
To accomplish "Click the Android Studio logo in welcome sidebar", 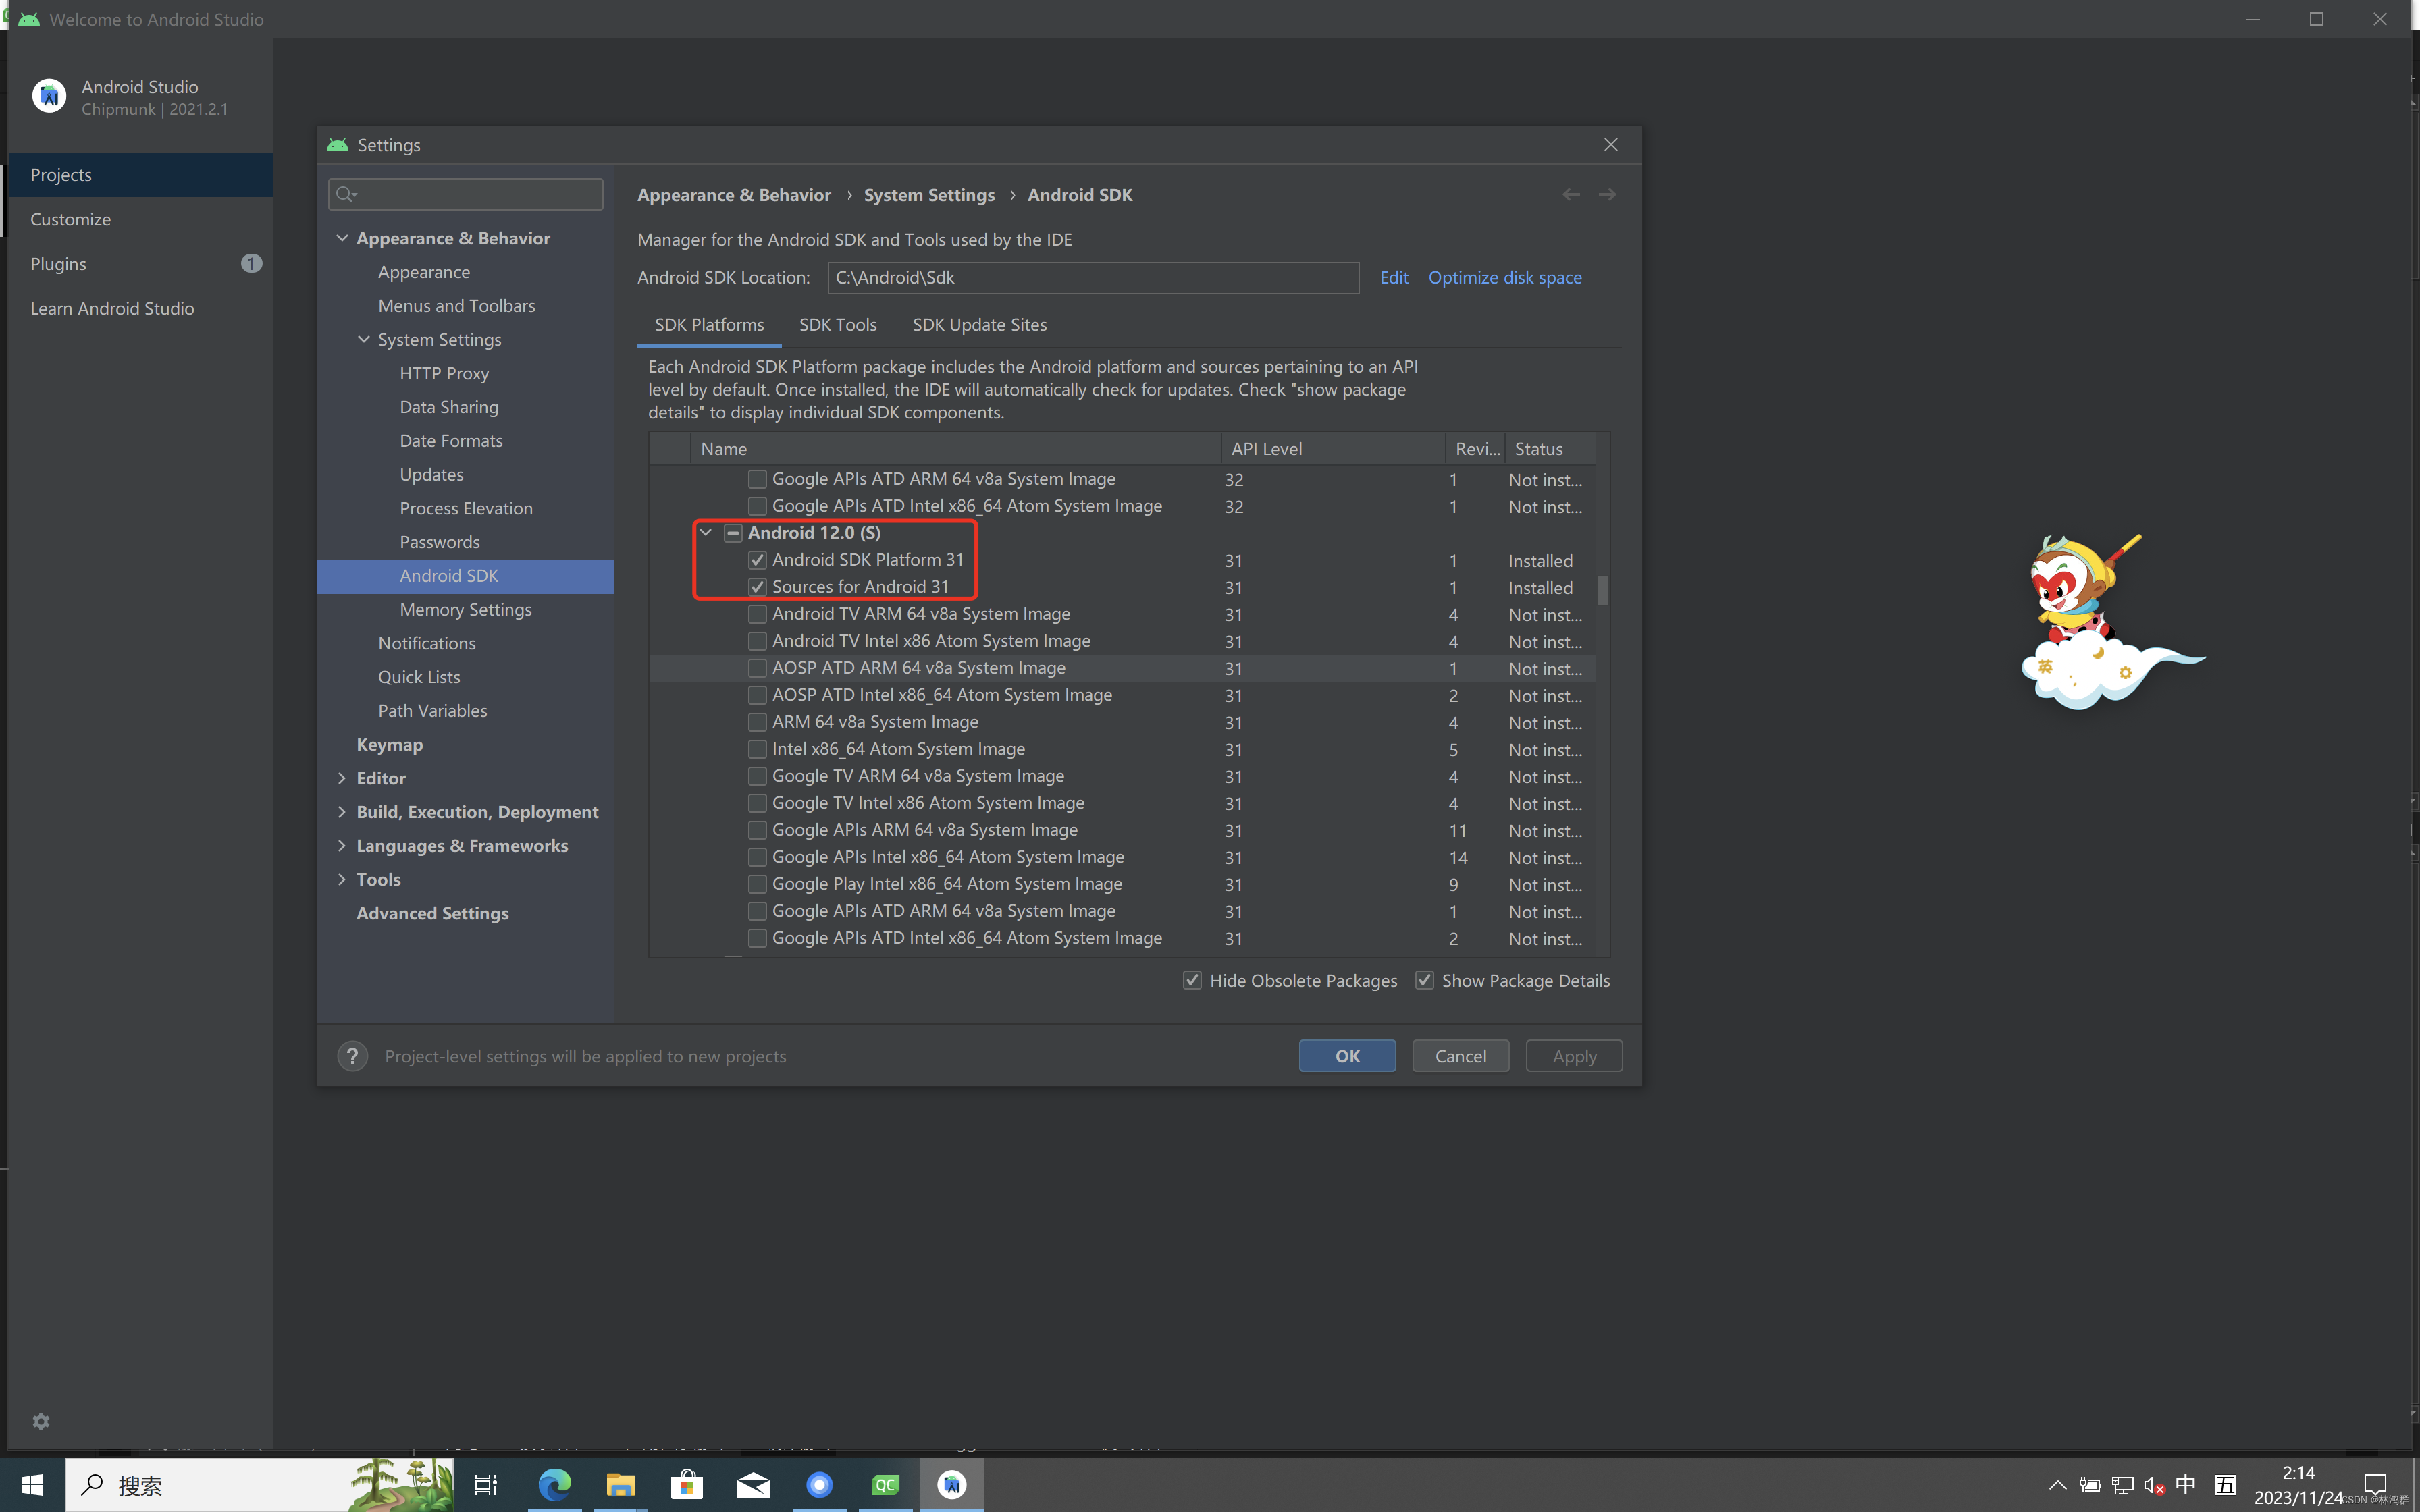I will (49, 96).
